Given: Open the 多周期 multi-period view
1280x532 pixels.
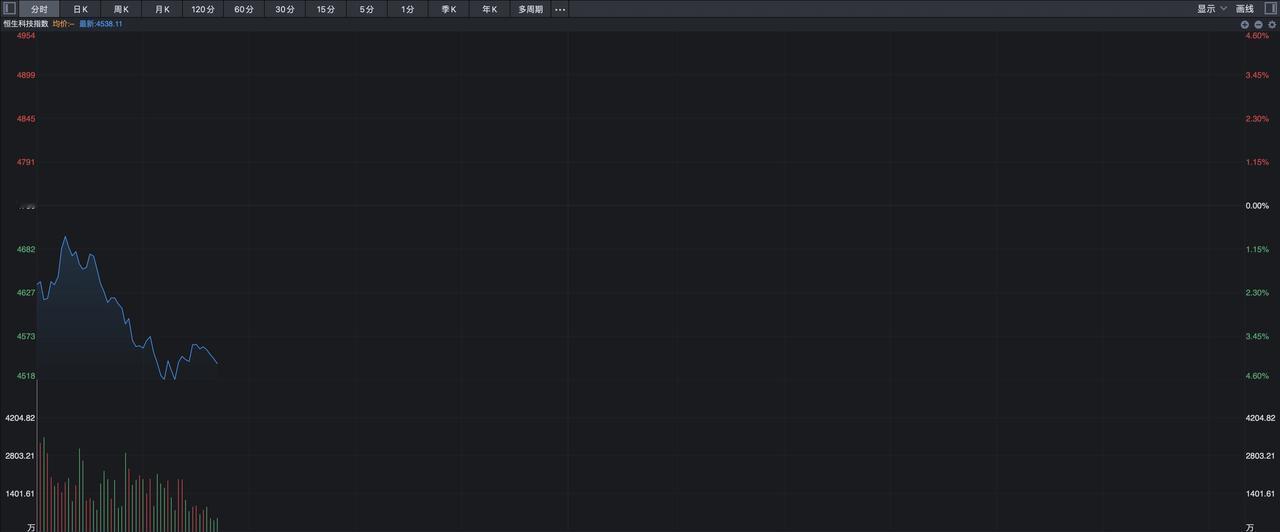Looking at the screenshot, I should (531, 9).
